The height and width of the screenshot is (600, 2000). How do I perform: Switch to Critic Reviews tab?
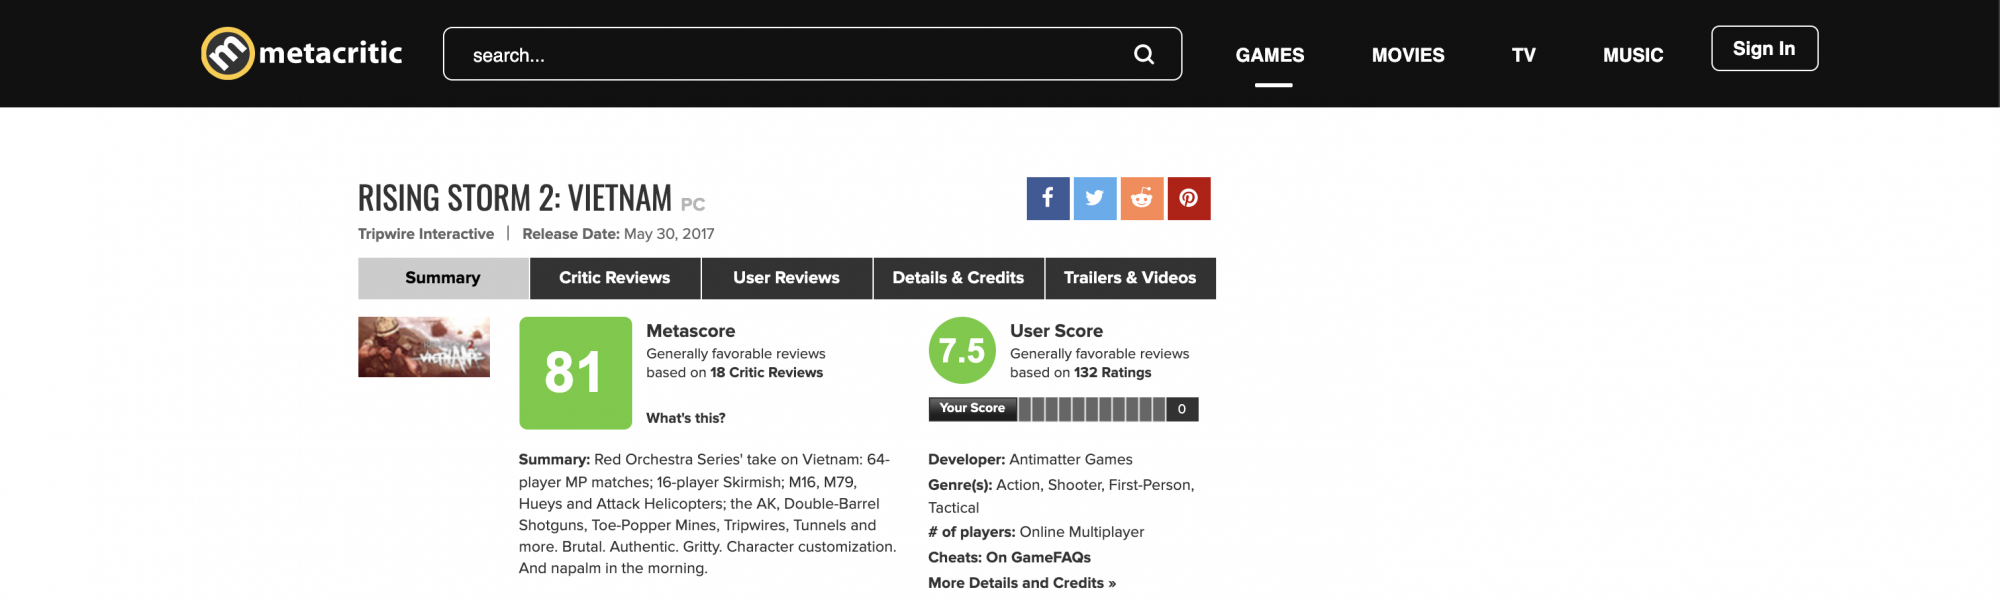click(x=615, y=278)
